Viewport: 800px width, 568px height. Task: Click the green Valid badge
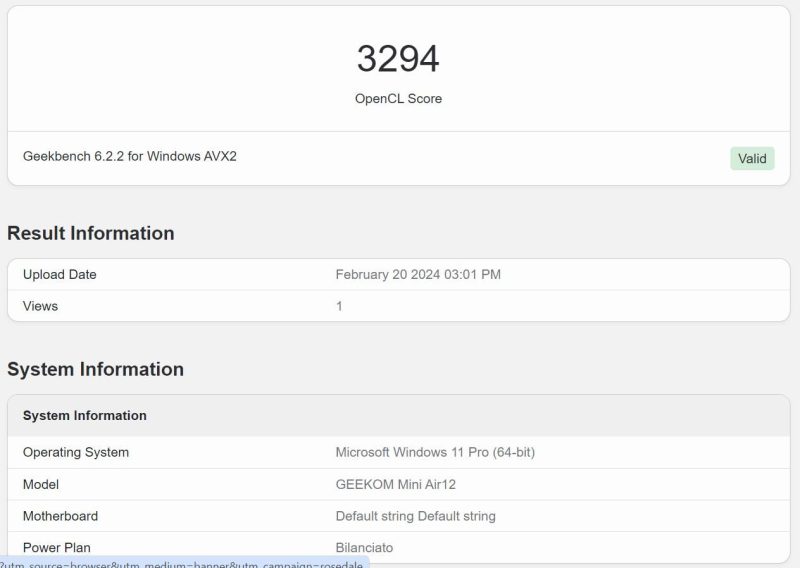tap(752, 158)
